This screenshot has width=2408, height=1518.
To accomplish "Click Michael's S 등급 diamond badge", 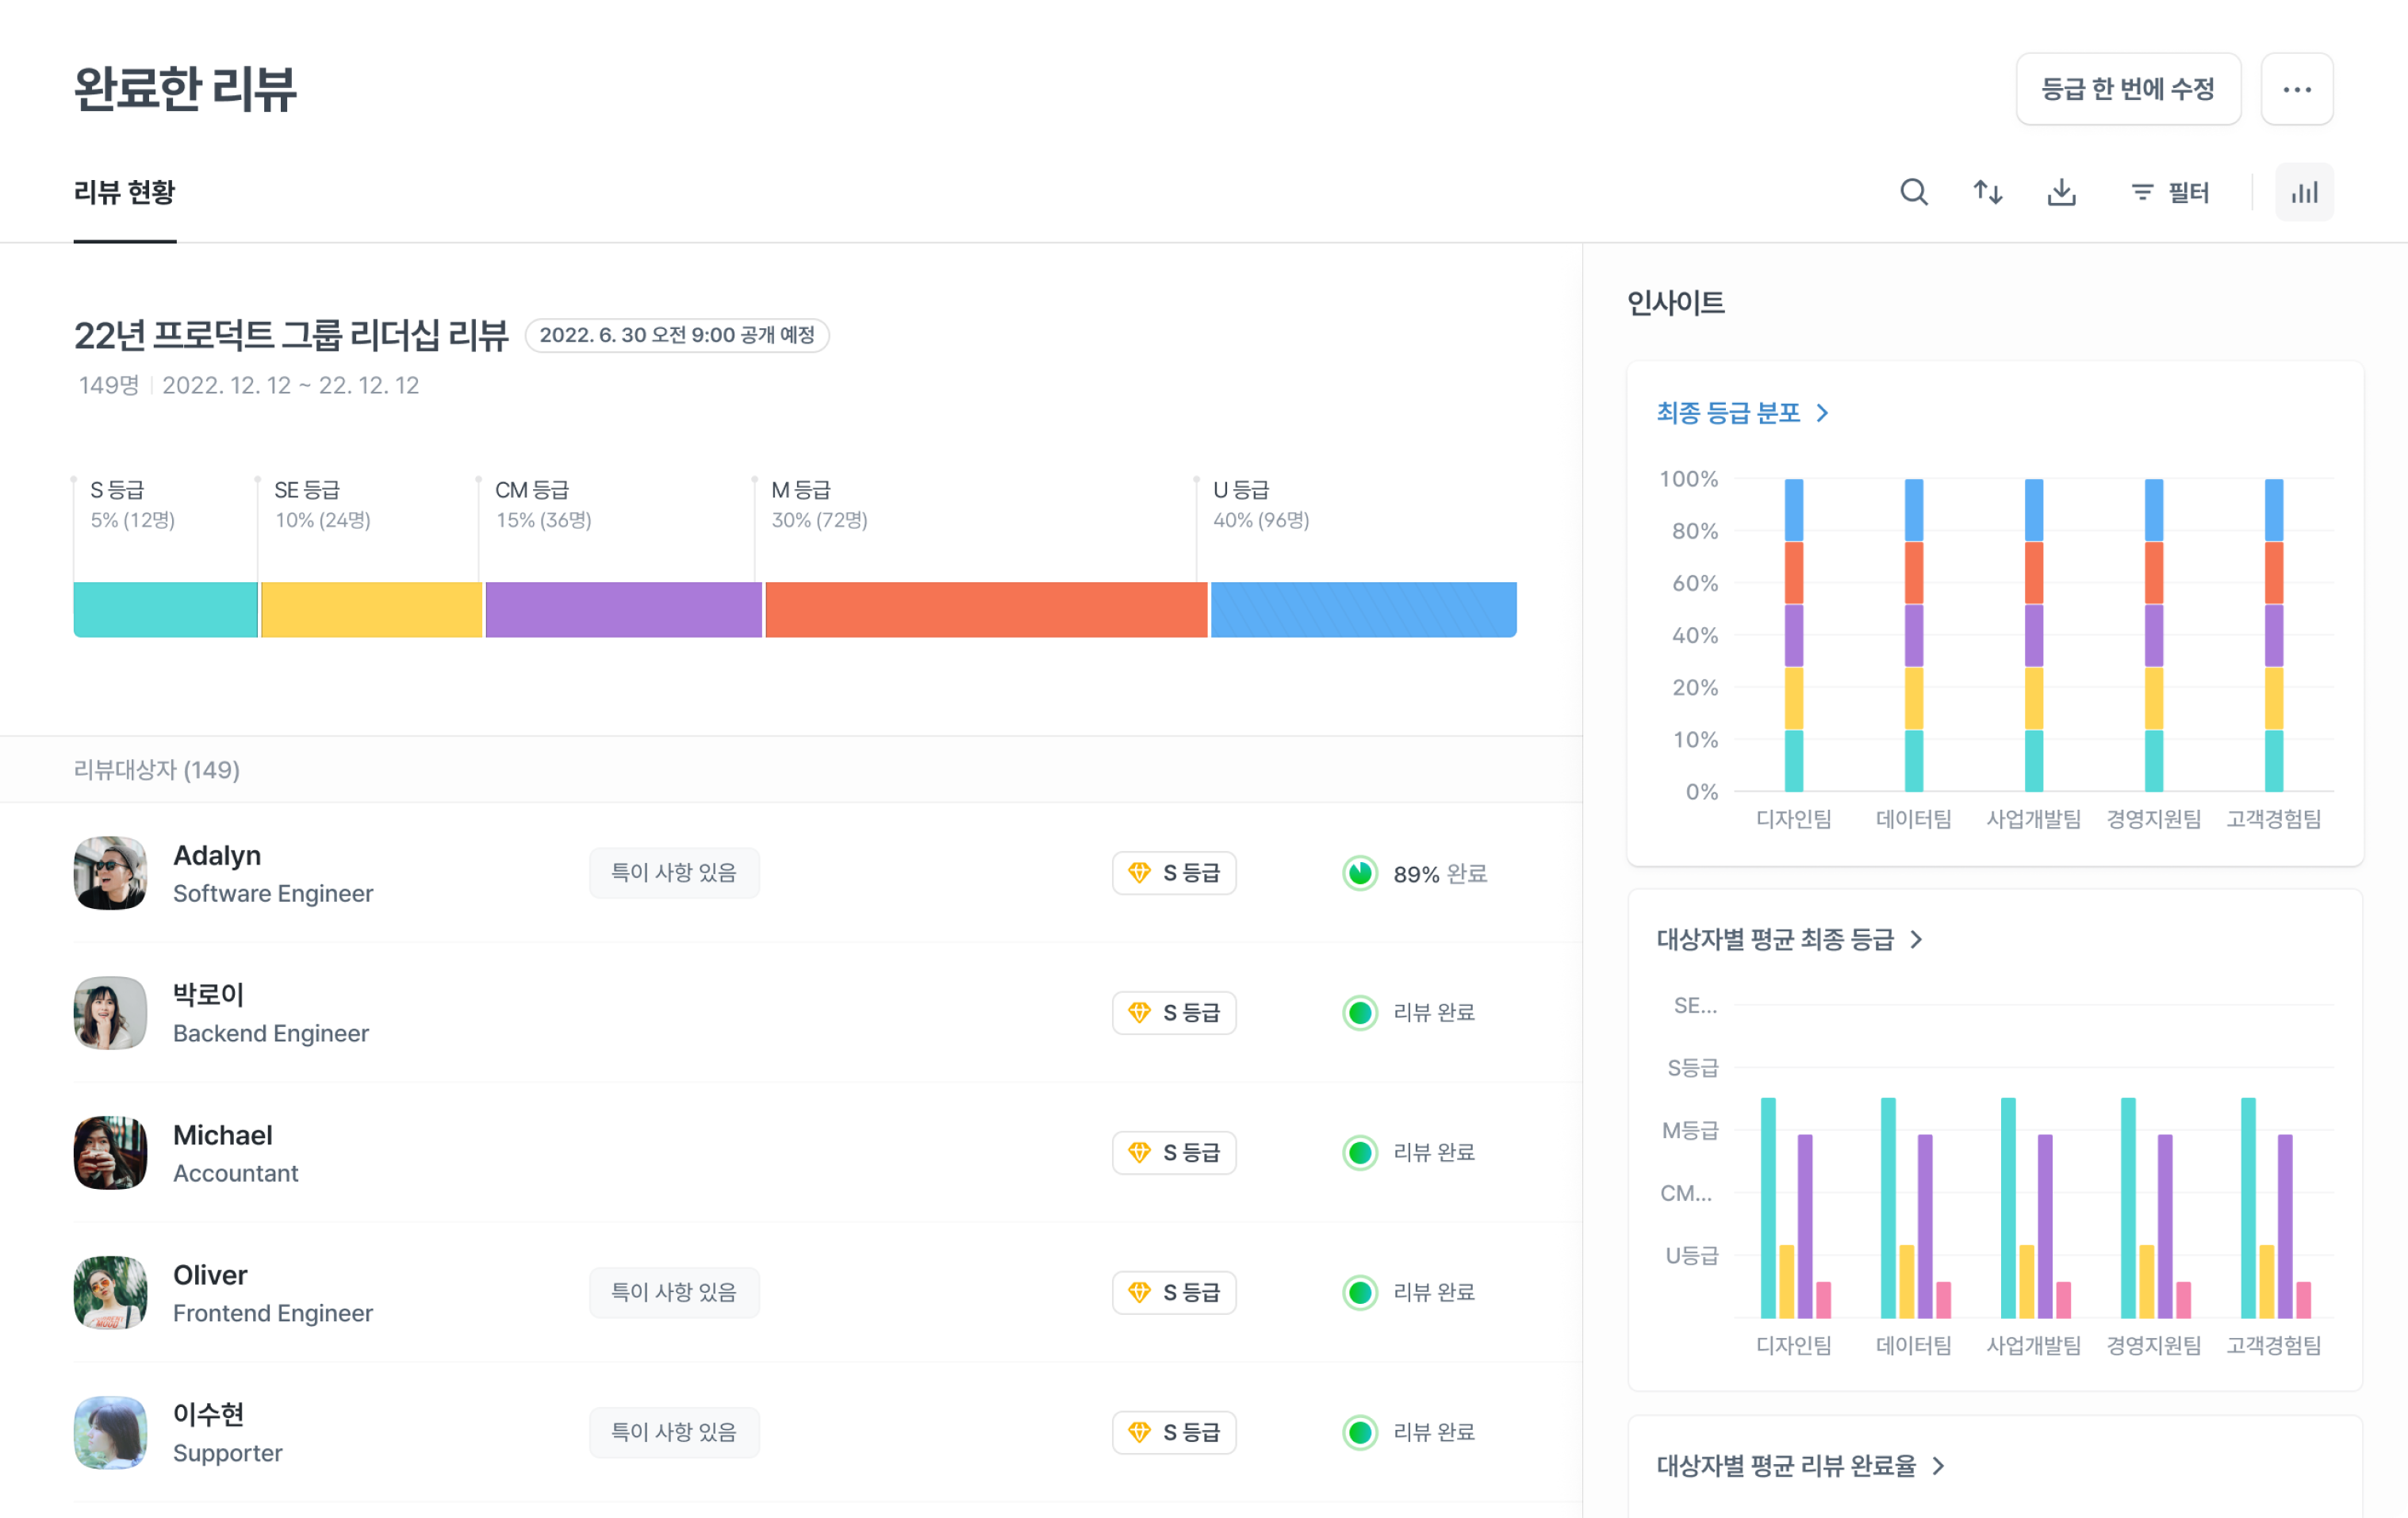I will click(x=1174, y=1152).
